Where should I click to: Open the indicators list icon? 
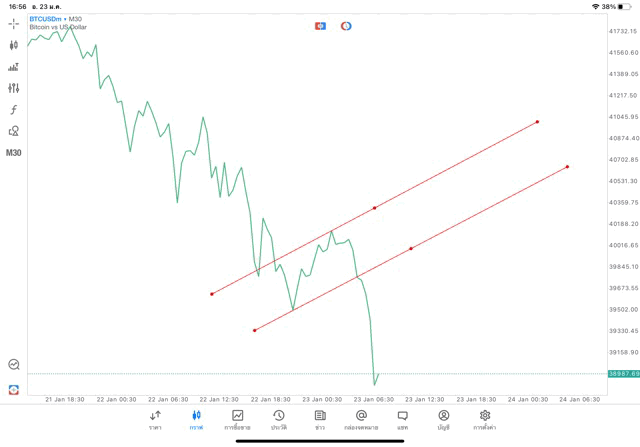click(x=14, y=67)
